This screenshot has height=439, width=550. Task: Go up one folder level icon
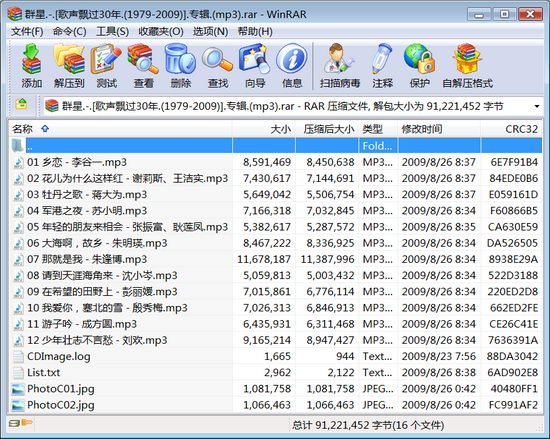pos(21,104)
